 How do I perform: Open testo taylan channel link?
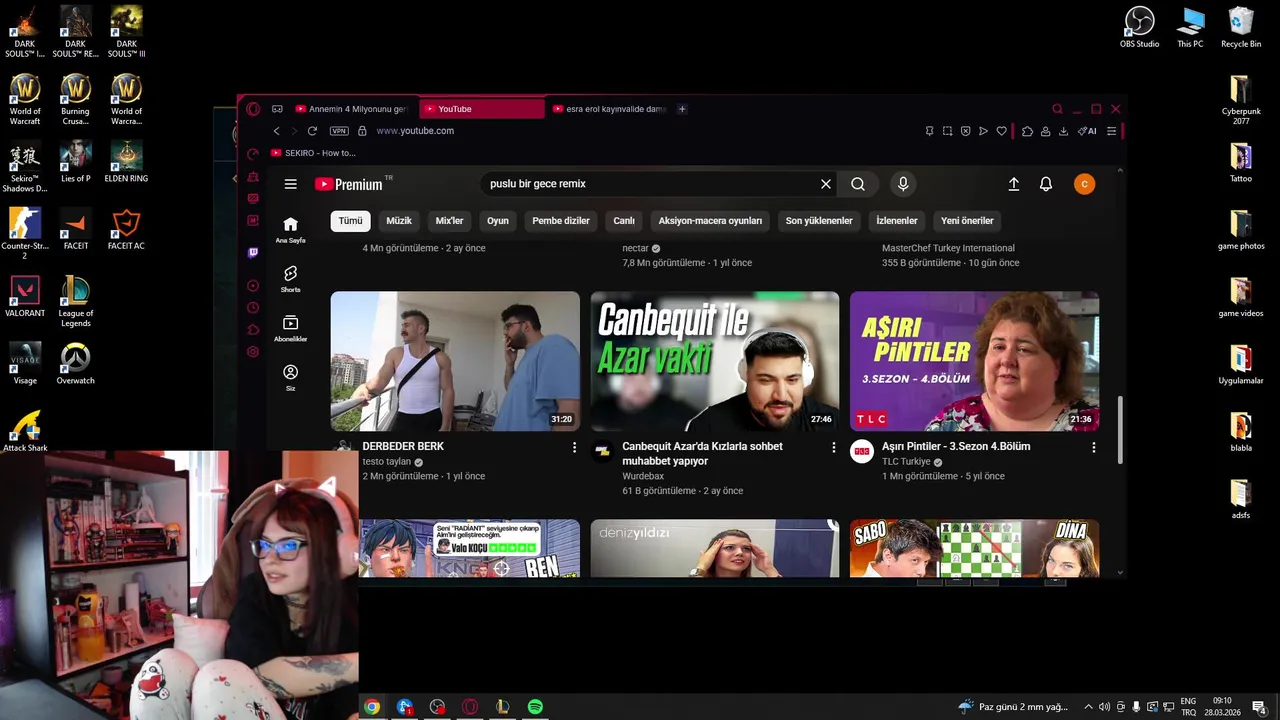point(386,462)
